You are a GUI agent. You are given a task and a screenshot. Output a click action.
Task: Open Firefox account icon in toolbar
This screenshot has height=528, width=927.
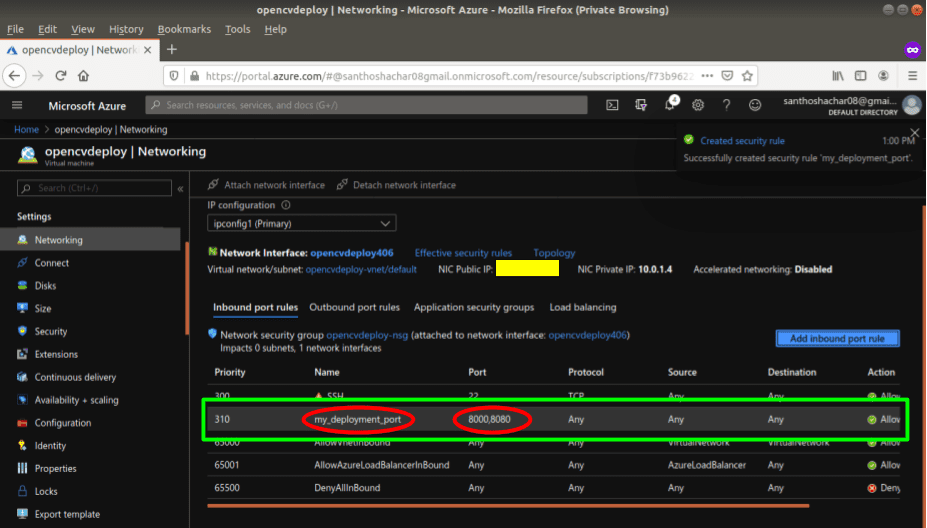coord(883,76)
